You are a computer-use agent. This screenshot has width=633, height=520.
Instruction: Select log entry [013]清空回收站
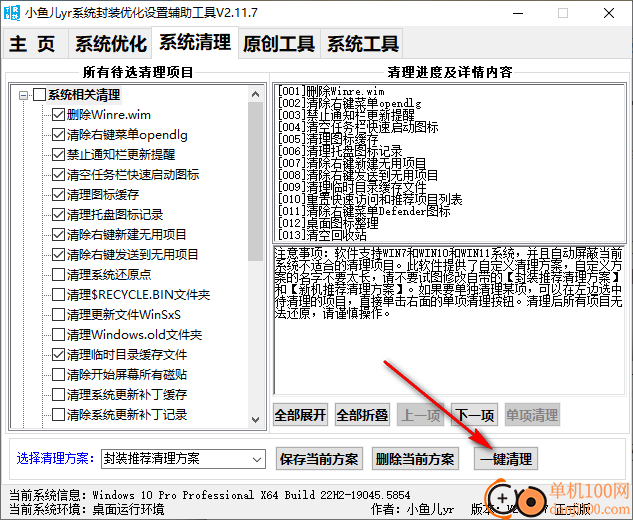click(x=322, y=235)
